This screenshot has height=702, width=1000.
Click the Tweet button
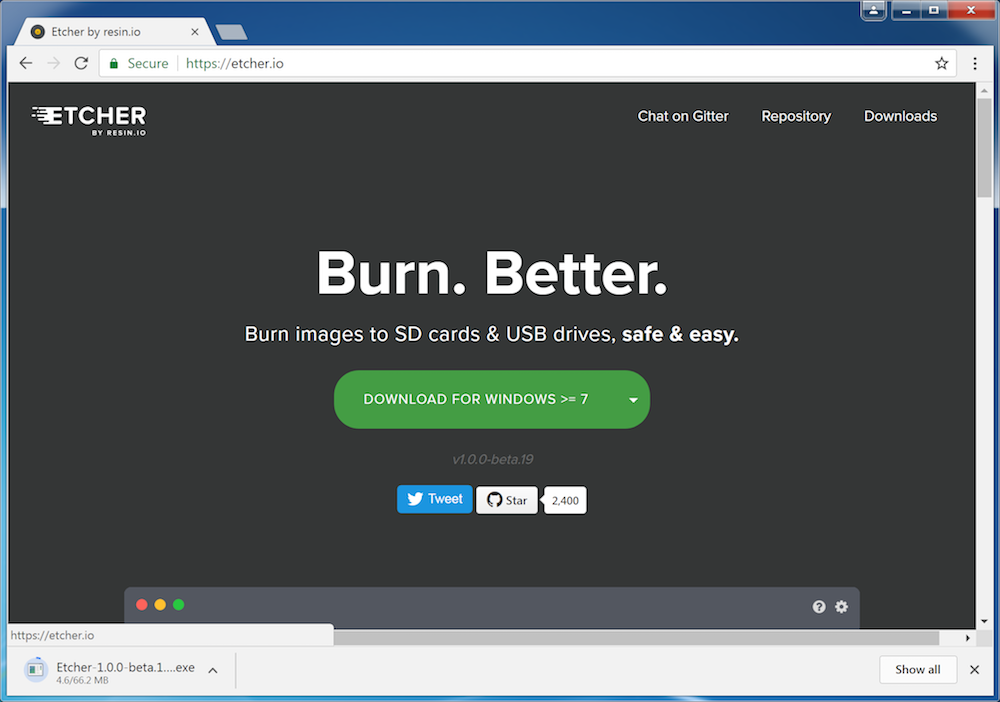point(434,499)
